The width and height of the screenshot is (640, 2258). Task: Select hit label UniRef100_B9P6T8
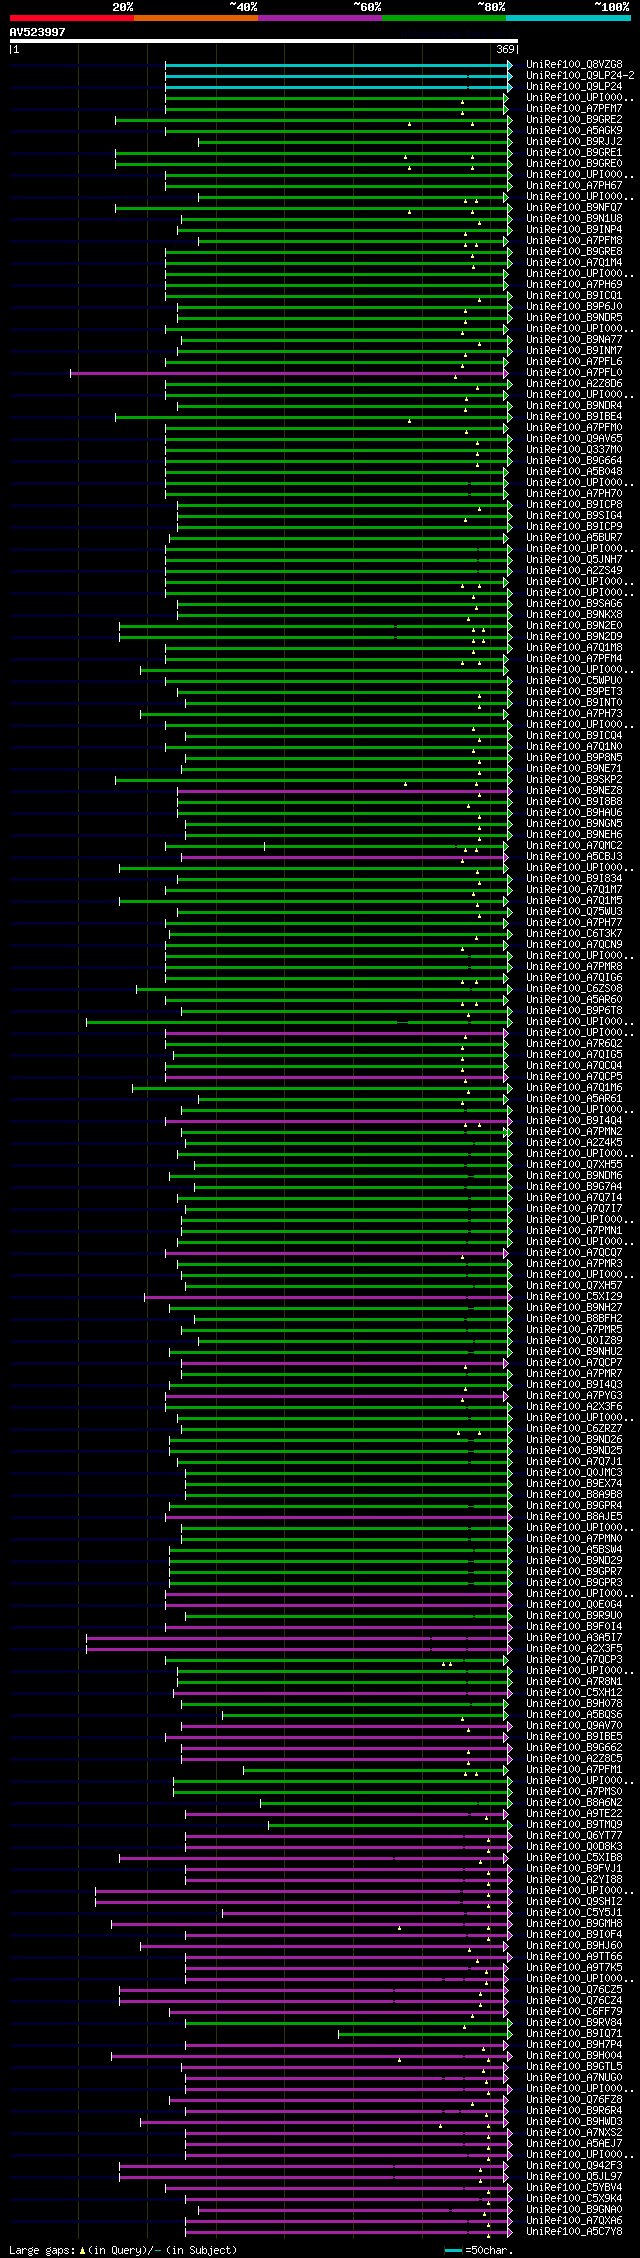point(574,1011)
